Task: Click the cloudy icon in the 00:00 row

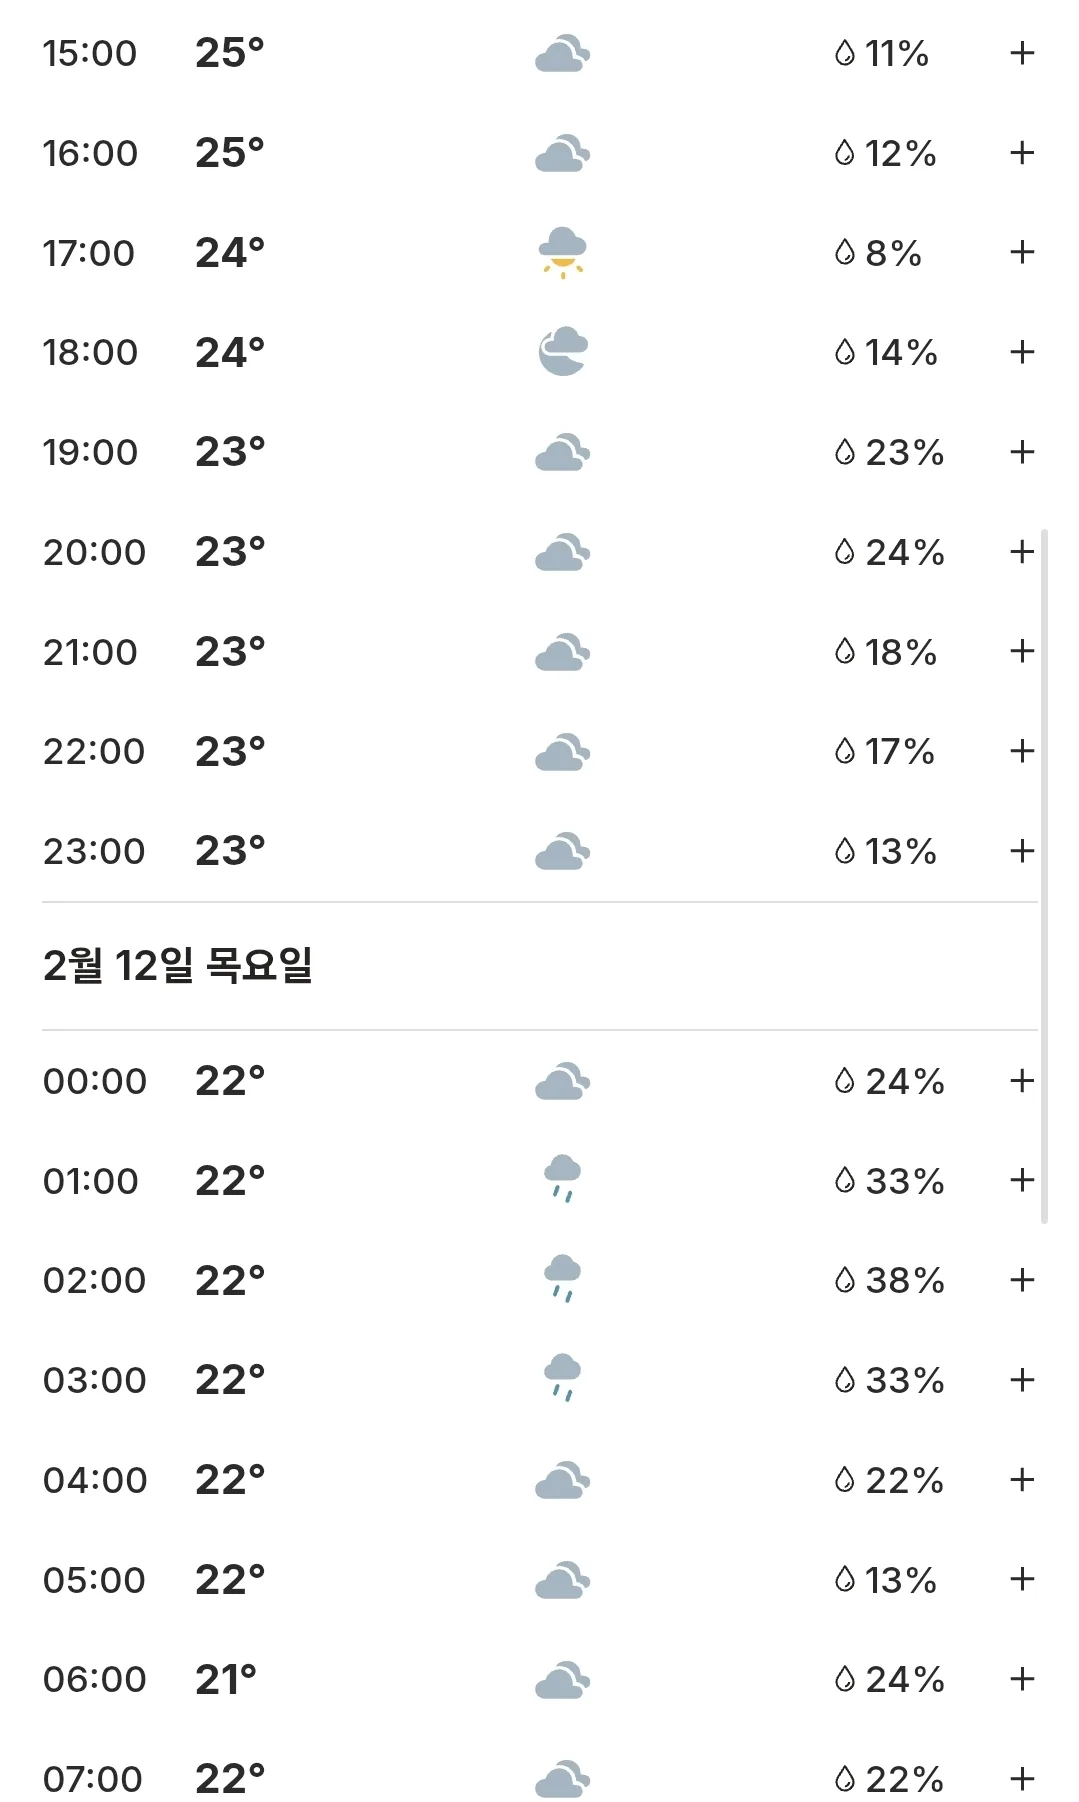Action: pyautogui.click(x=563, y=1081)
